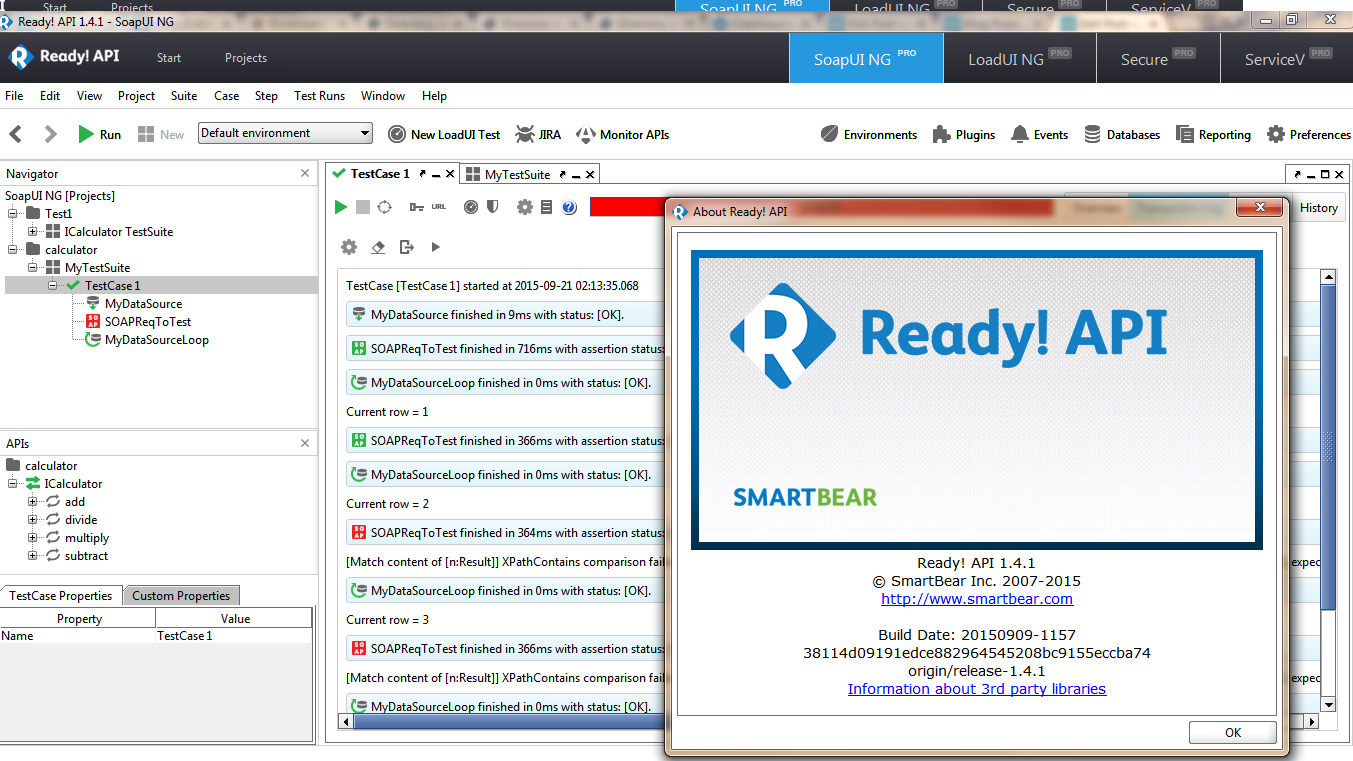Open the JIRA bug integration

point(538,134)
